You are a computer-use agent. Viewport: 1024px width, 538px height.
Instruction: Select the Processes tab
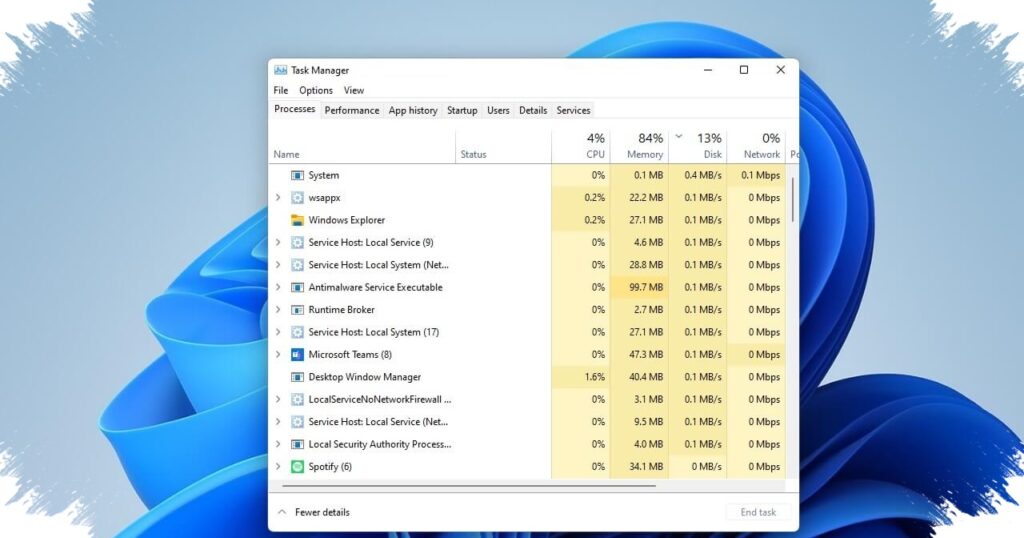pos(295,109)
